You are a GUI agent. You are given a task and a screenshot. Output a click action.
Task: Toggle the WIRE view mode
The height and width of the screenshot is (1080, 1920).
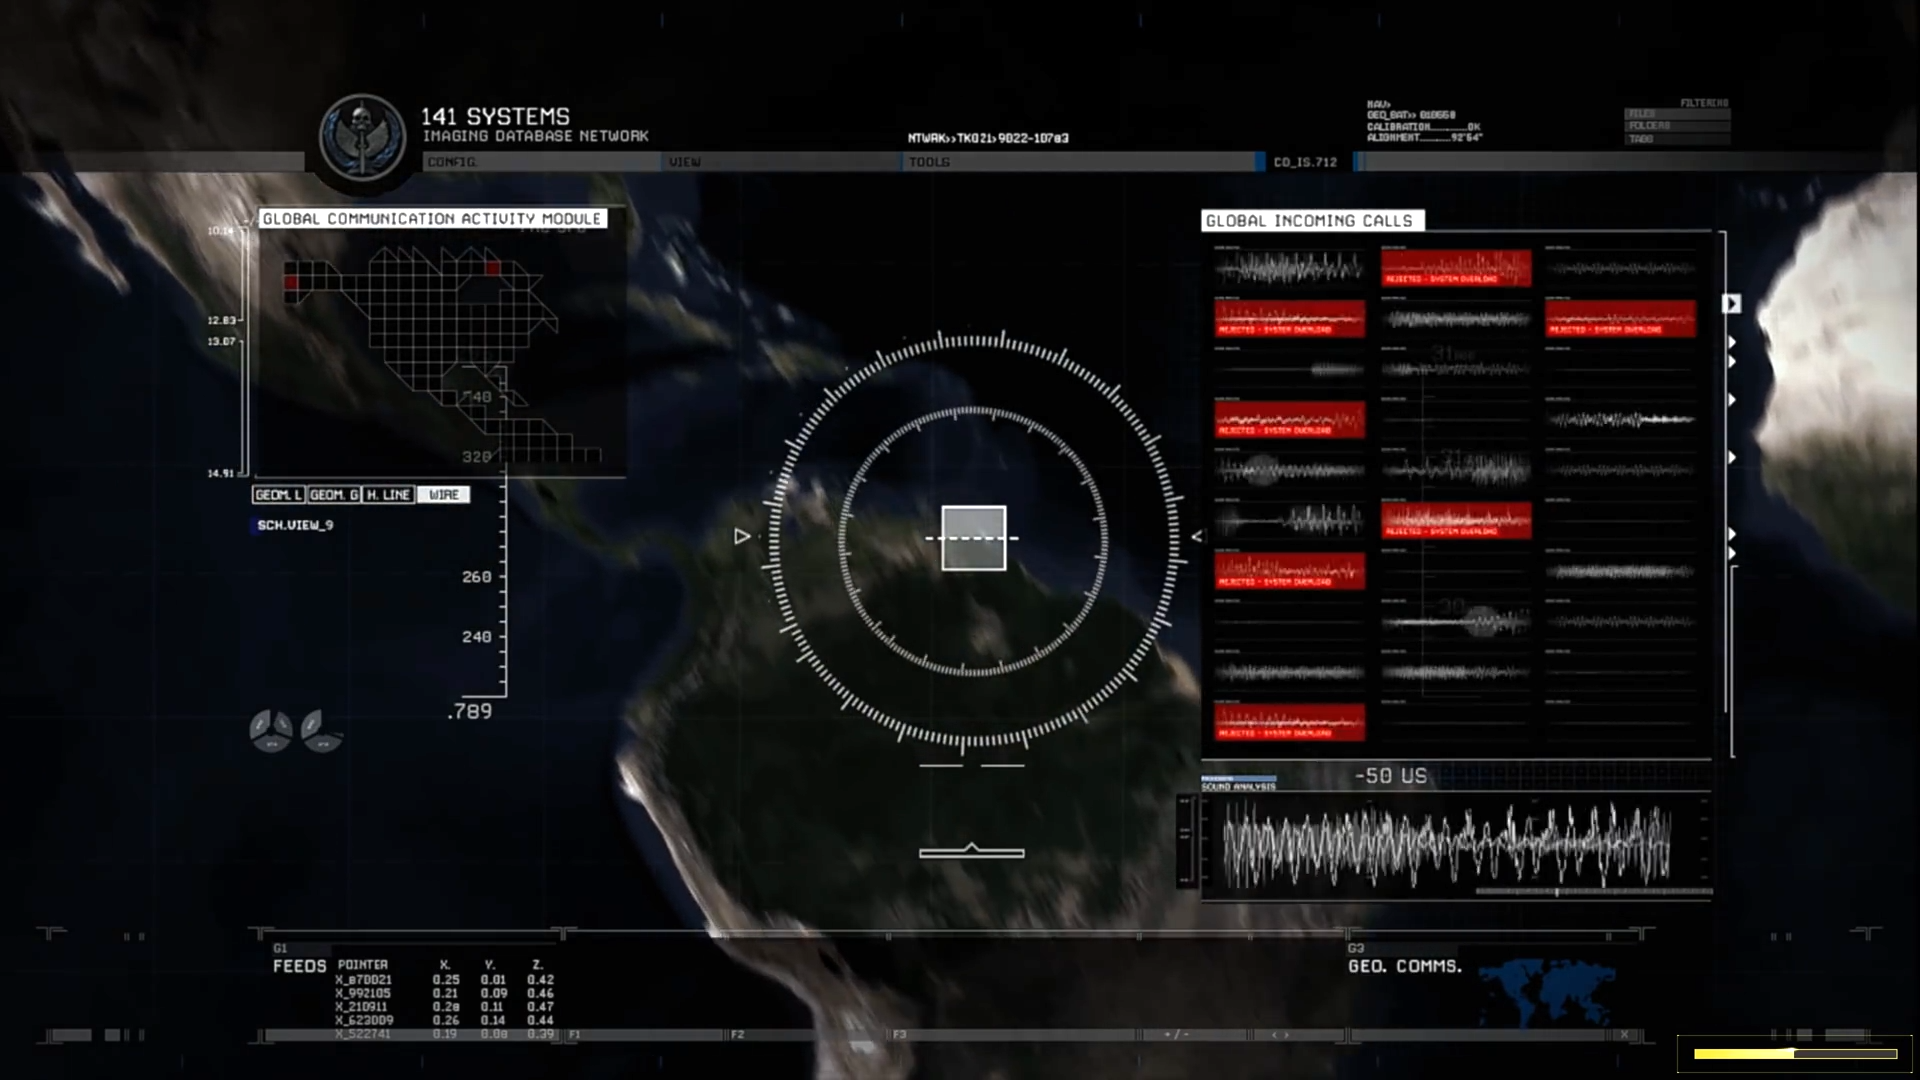443,495
